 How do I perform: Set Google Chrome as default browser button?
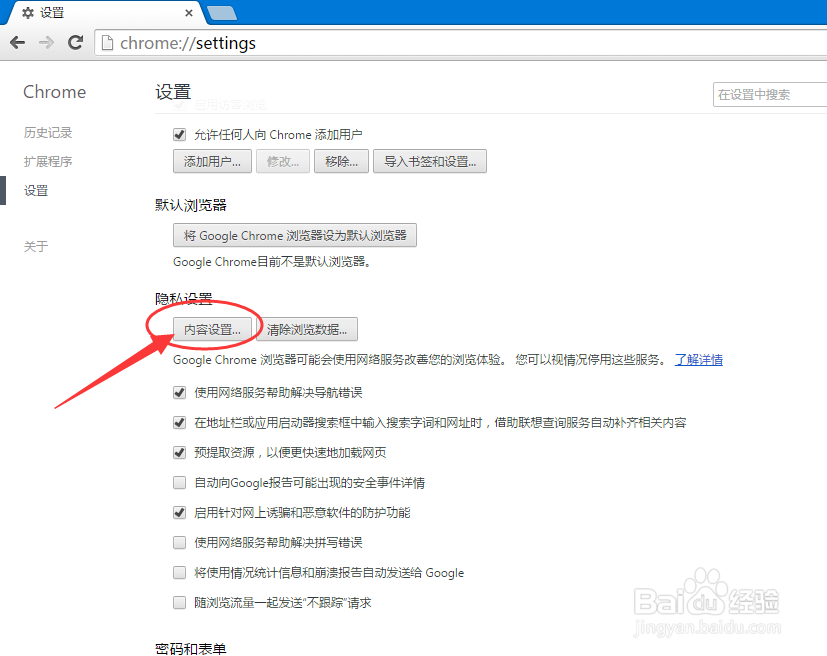click(x=295, y=235)
